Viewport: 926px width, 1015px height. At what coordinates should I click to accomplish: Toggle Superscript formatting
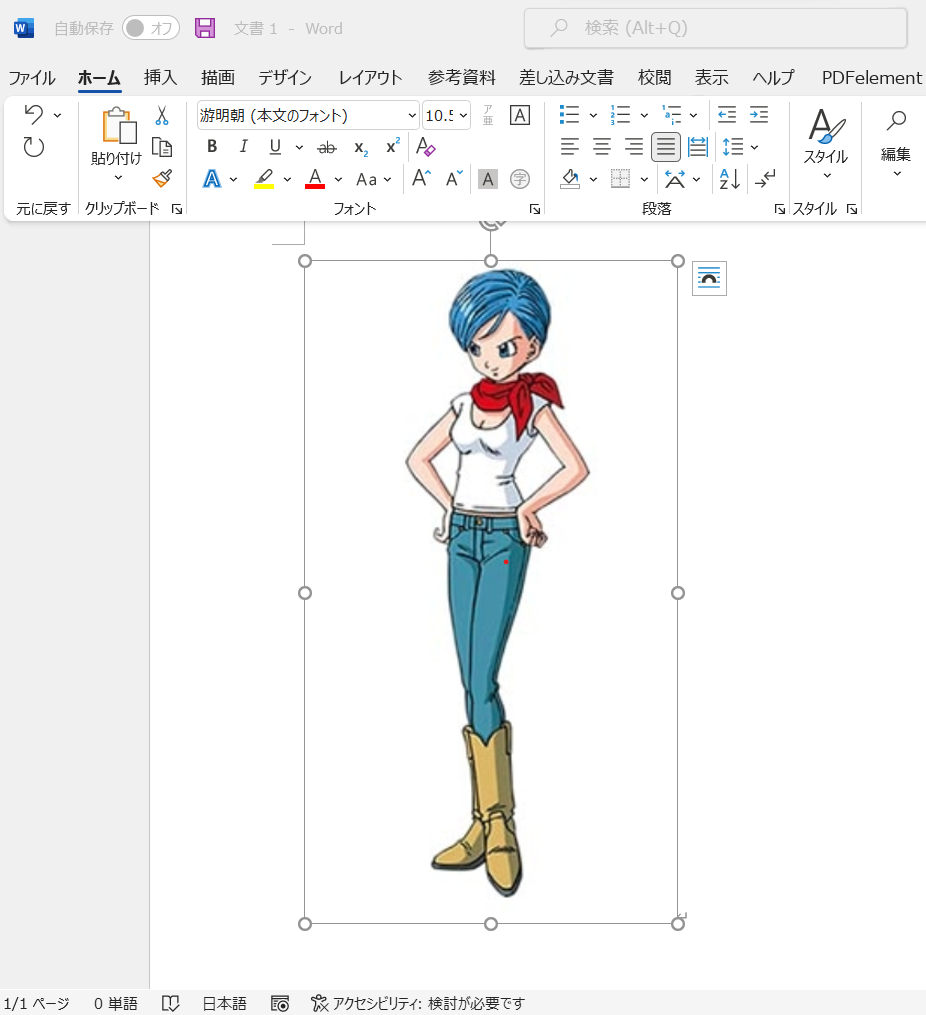point(393,146)
